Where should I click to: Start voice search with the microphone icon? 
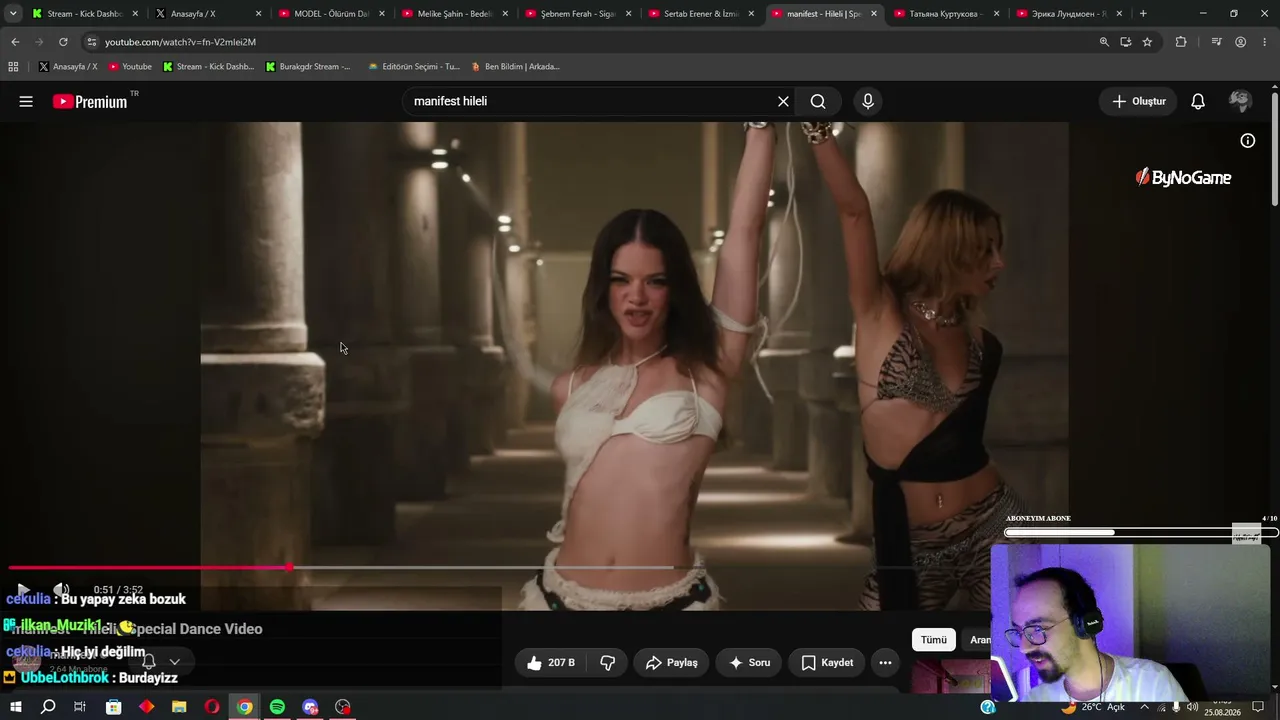pos(868,101)
